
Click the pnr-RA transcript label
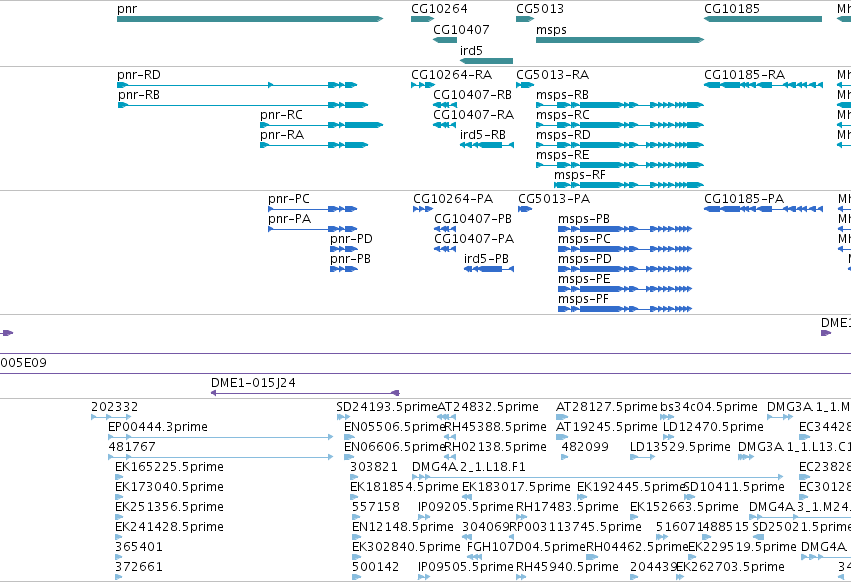(x=282, y=135)
